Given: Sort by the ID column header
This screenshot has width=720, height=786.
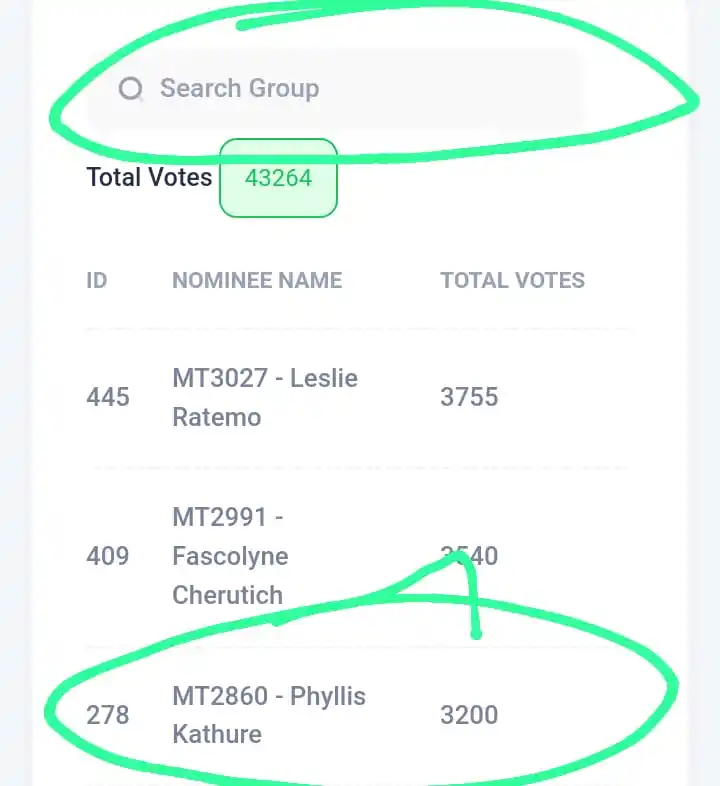Looking at the screenshot, I should coord(97,281).
